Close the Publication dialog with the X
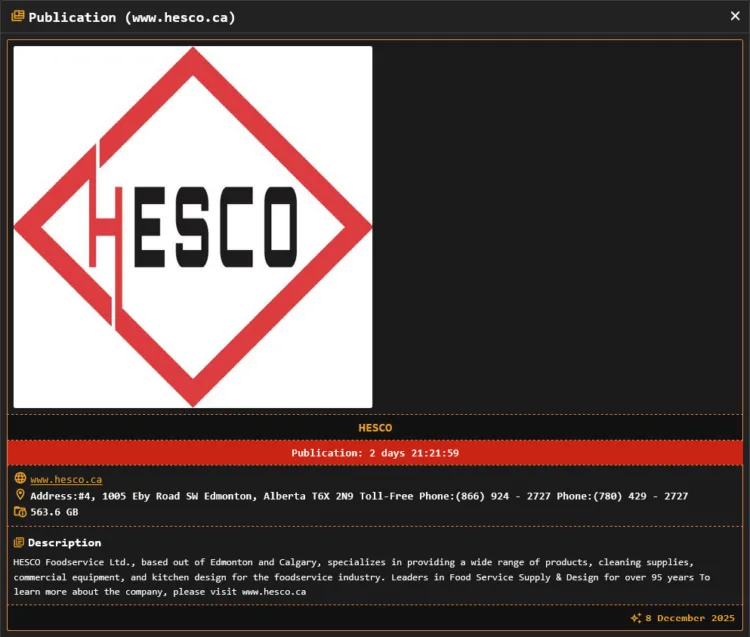This screenshot has width=750, height=637. [735, 16]
